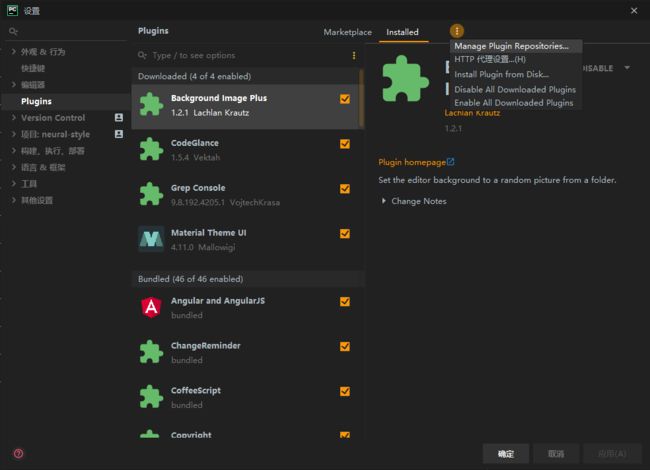Viewport: 650px width, 470px height.
Task: Choose Disable All Downloaded Plugins
Action: 516,90
